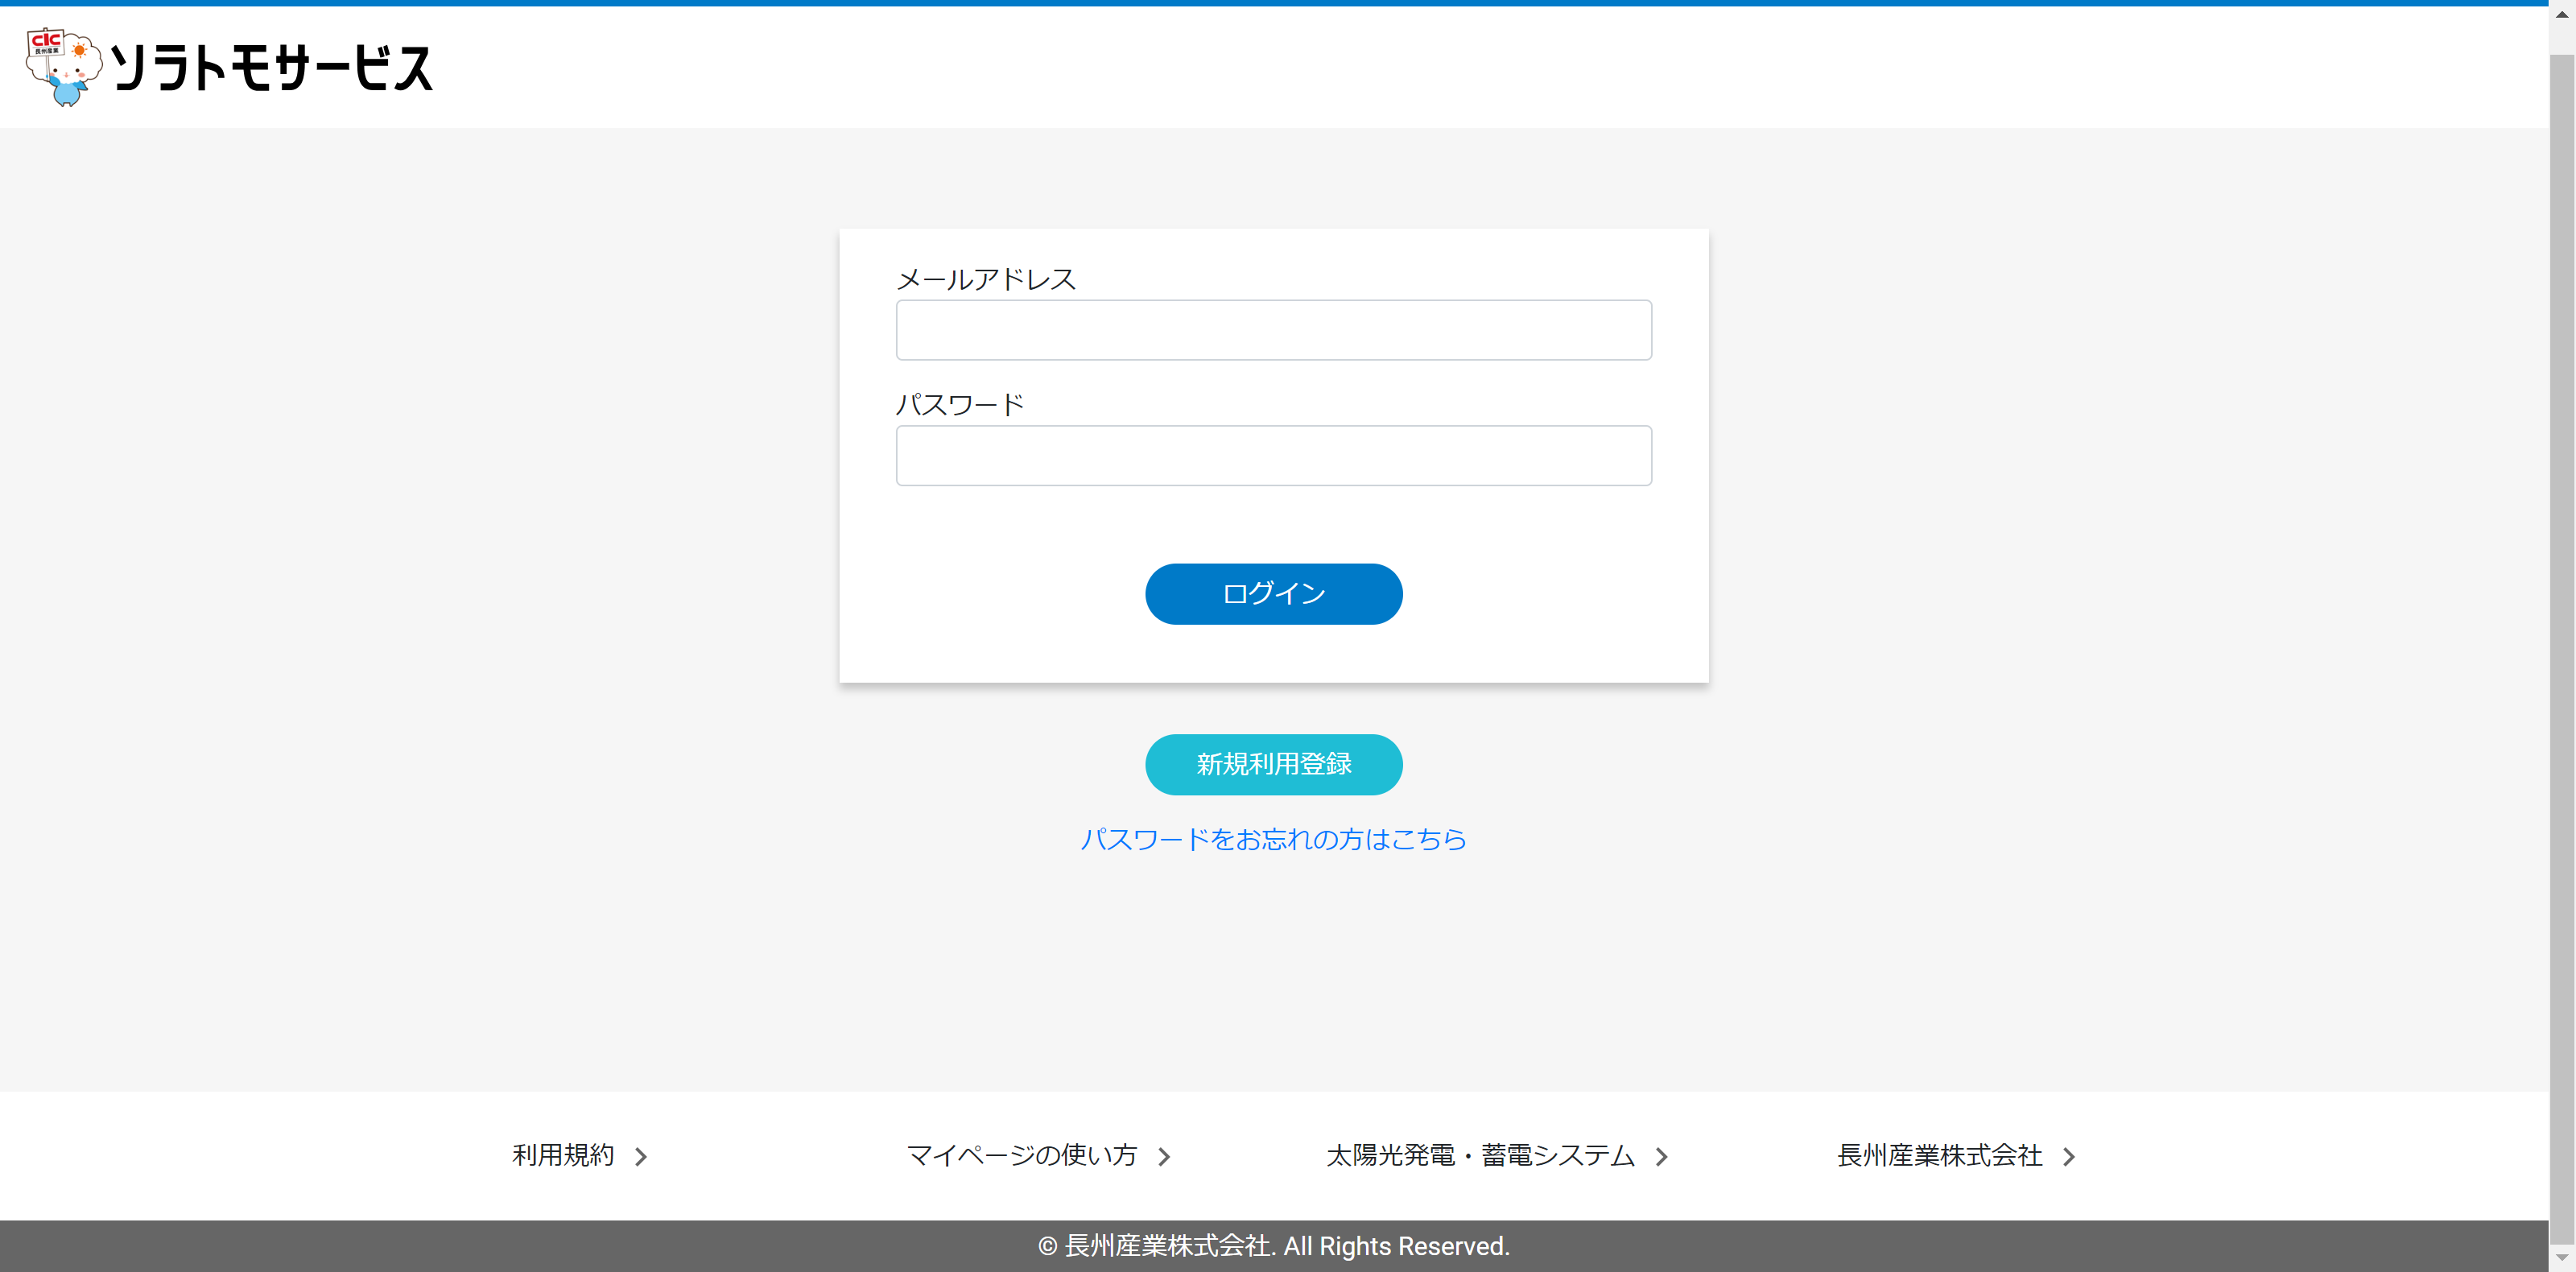Open 長州産業株式会社 footer link
The height and width of the screenshot is (1272, 2576).
point(1939,1155)
